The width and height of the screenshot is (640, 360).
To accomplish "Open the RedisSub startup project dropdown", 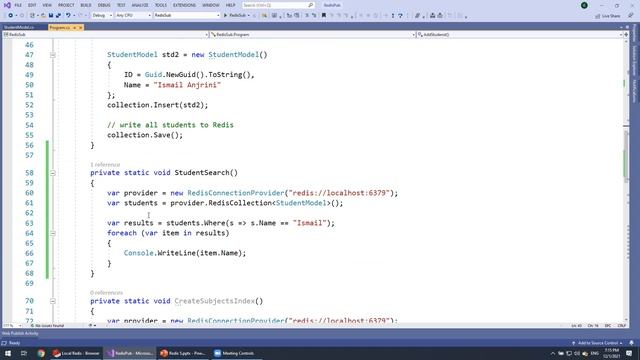I will [x=187, y=16].
